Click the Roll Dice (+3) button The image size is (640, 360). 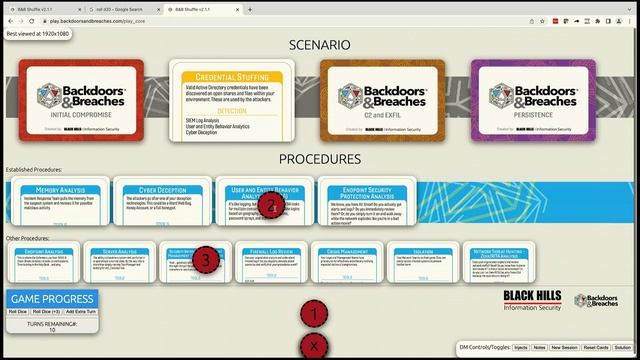pos(46,311)
